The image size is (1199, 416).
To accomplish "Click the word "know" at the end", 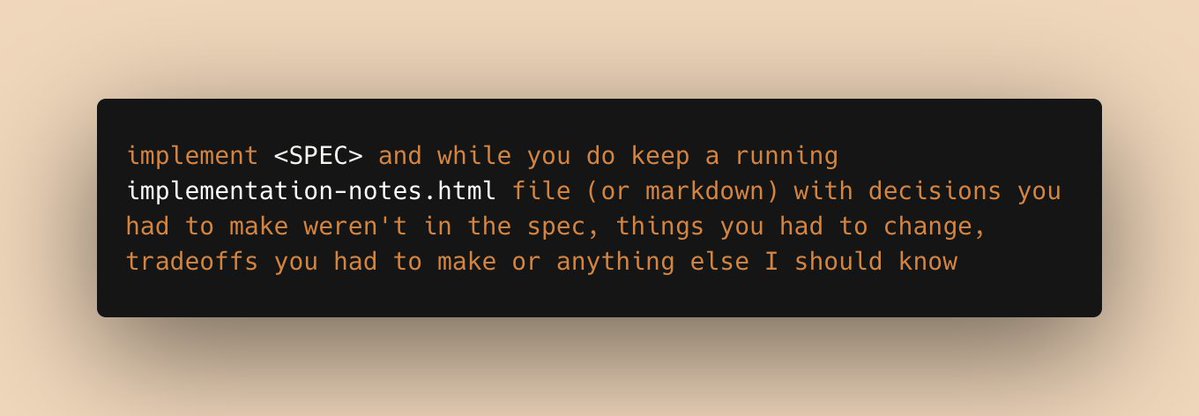I will pyautogui.click(x=928, y=262).
